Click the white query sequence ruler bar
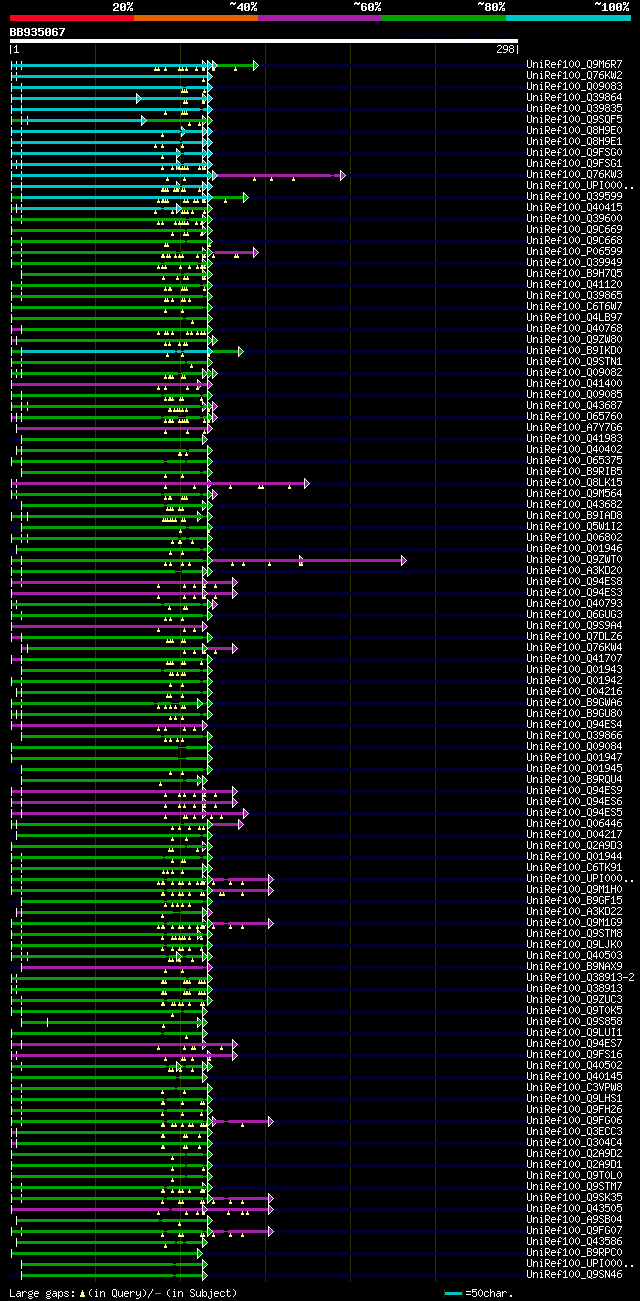Screen dimensions: 640x1301 (264, 41)
